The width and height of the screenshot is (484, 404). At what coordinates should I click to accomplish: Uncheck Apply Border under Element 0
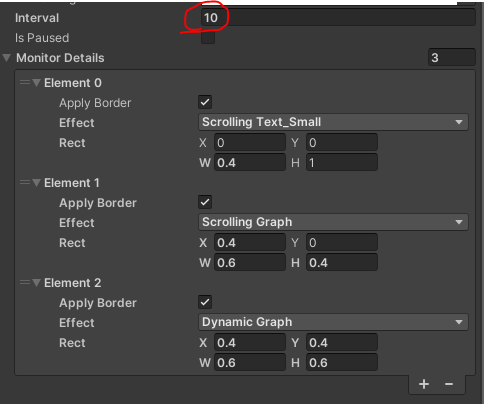pos(205,102)
